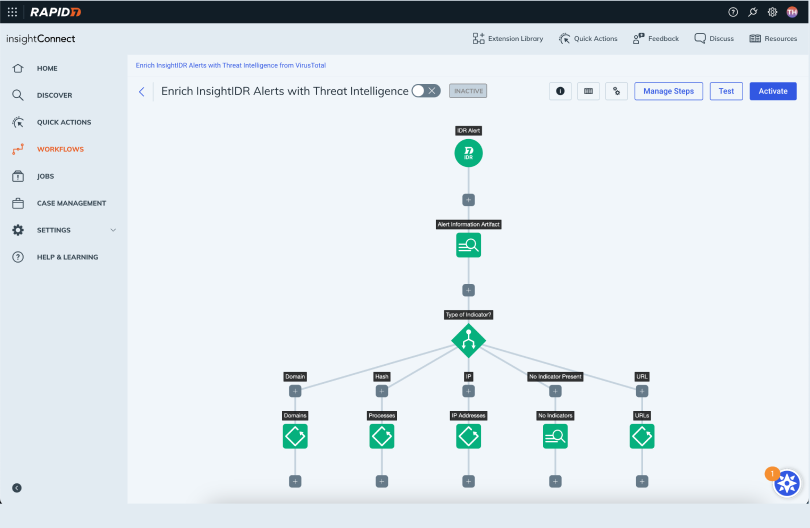Add a step on the Domain branch
This screenshot has width=810, height=528.
295,391
